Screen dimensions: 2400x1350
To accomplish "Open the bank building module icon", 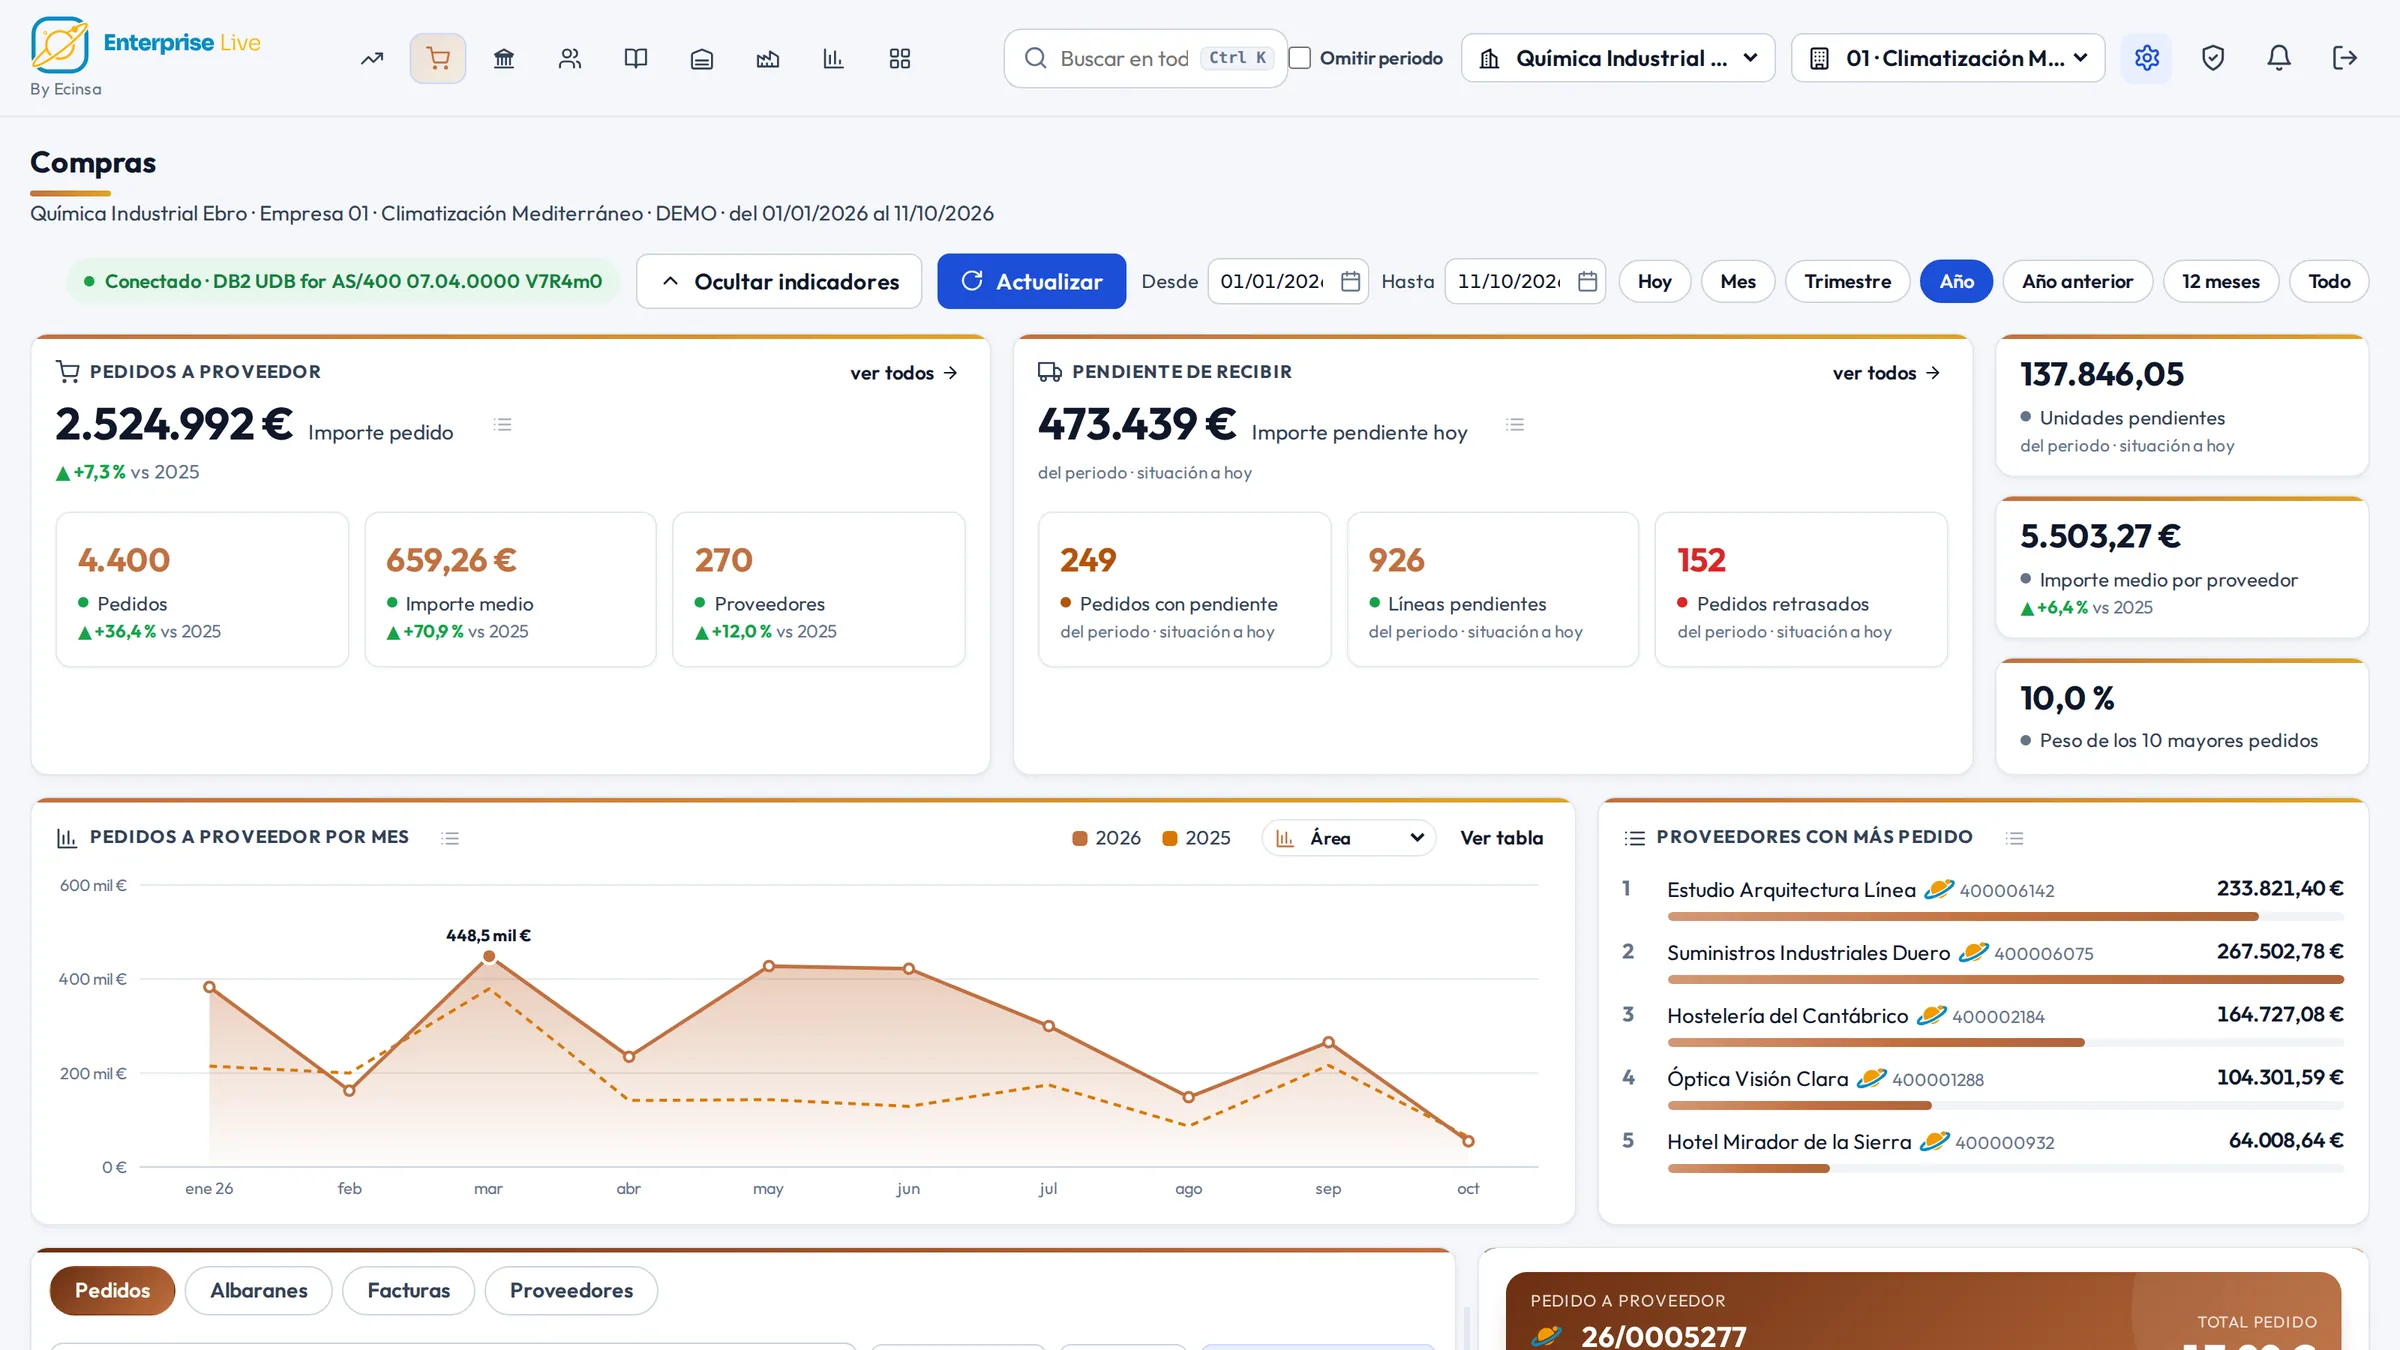I will coord(504,58).
